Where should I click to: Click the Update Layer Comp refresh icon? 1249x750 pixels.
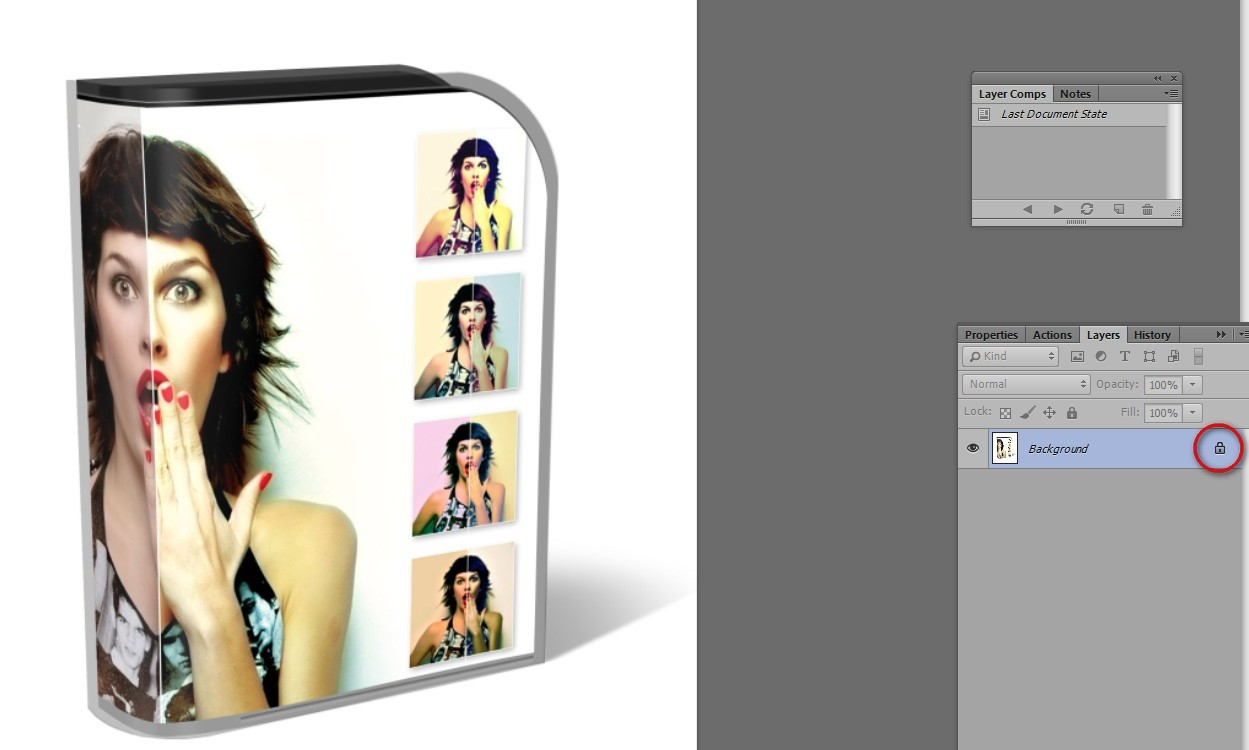tap(1086, 209)
